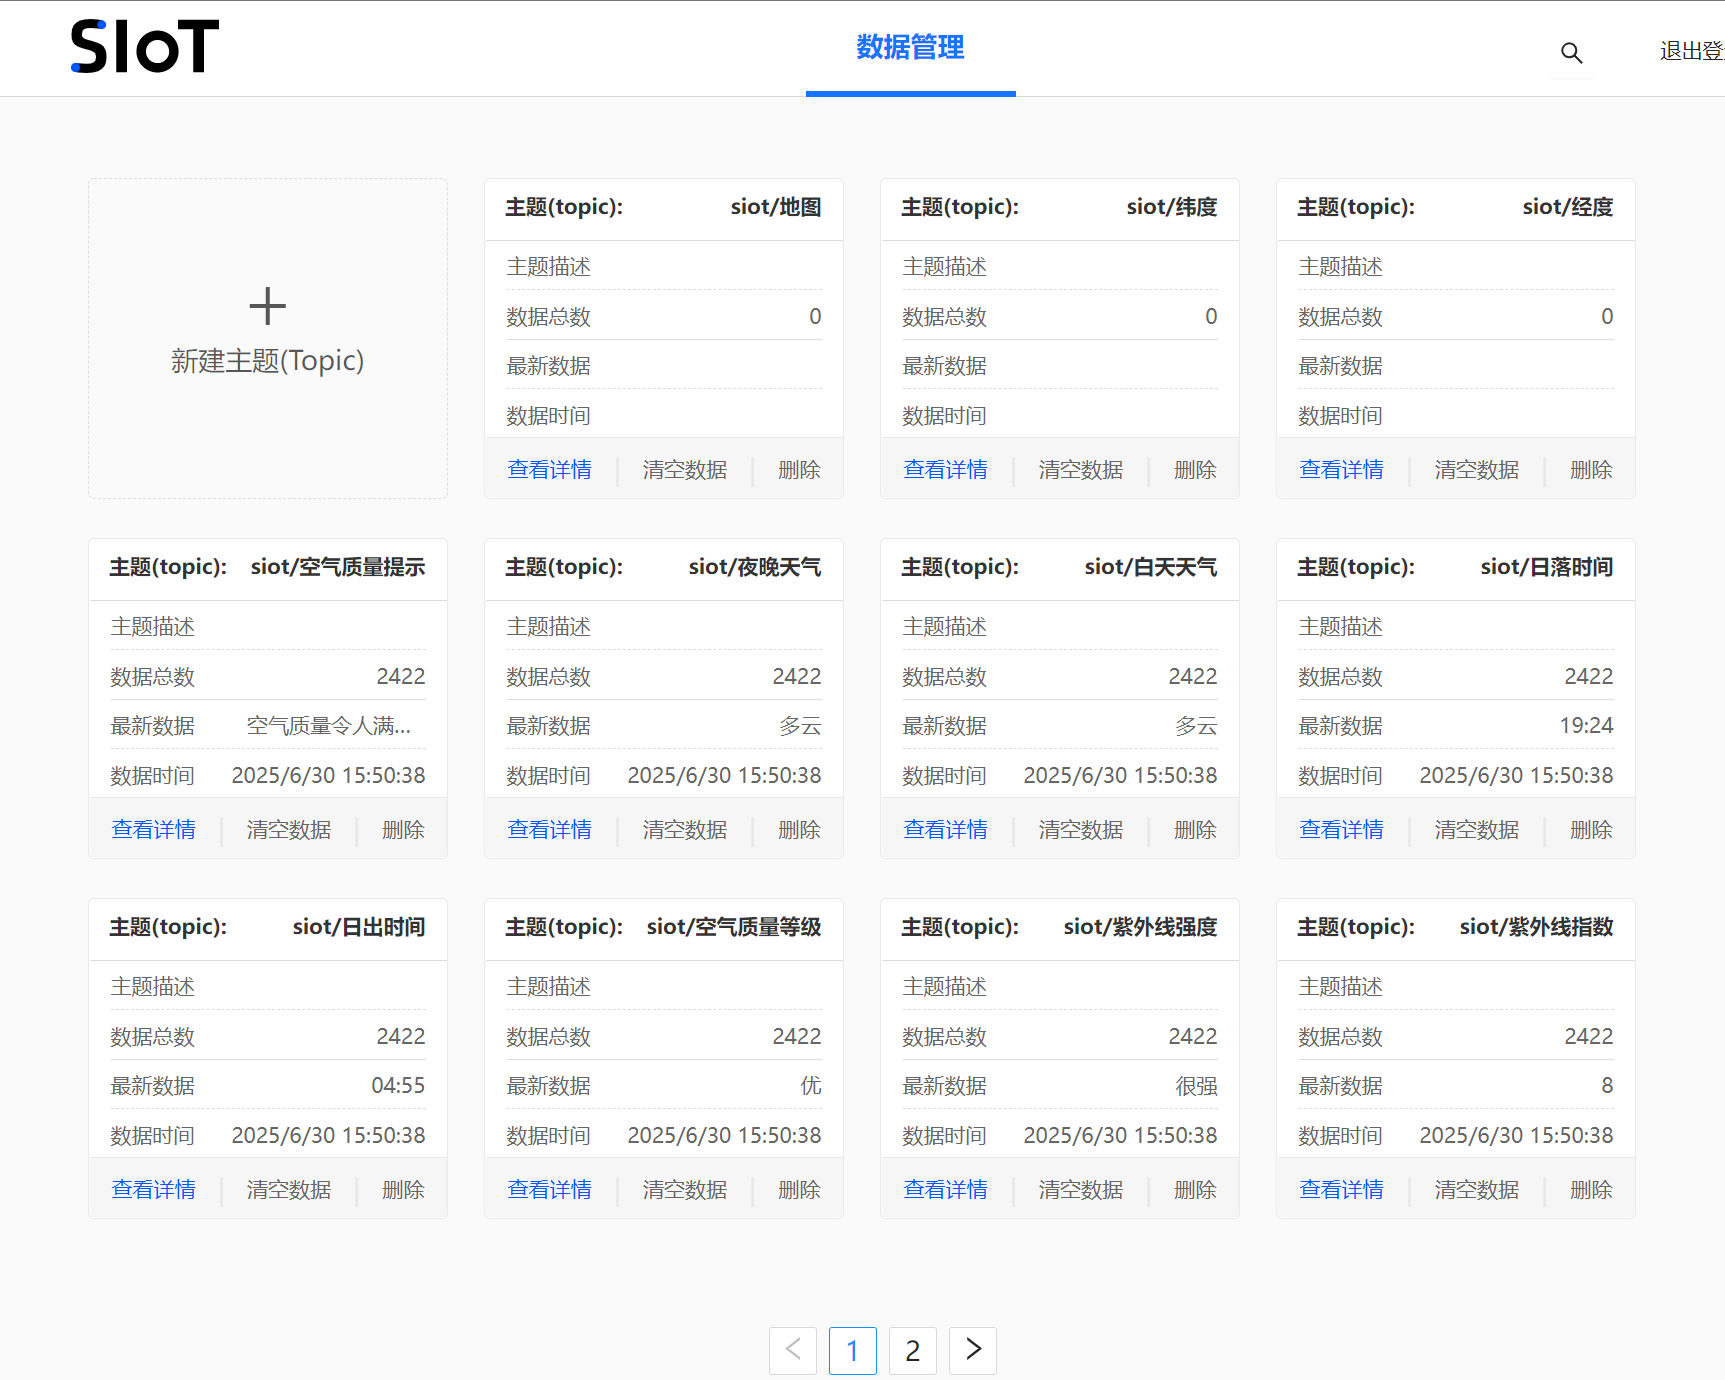Clear data of siot/紫外线强度 topic
Image resolution: width=1725 pixels, height=1380 pixels.
(x=1081, y=1189)
